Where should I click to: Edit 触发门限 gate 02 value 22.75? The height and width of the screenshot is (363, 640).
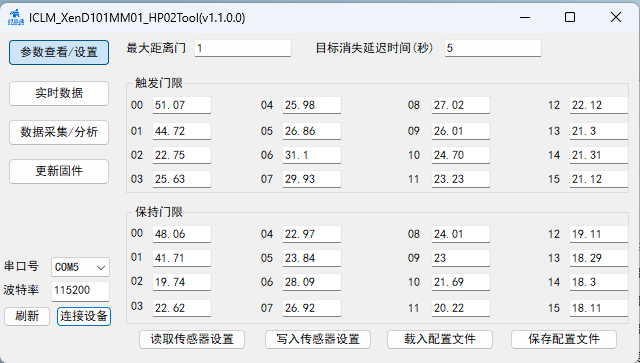point(182,155)
